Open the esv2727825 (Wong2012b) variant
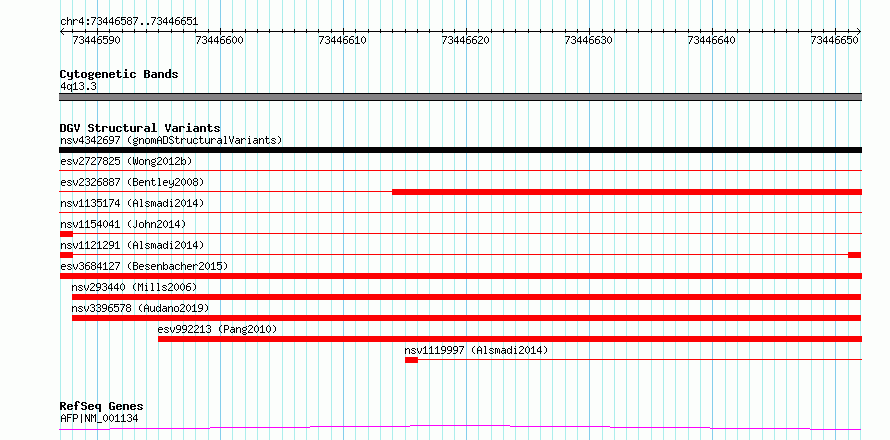This screenshot has width=890, height=440. 126,161
